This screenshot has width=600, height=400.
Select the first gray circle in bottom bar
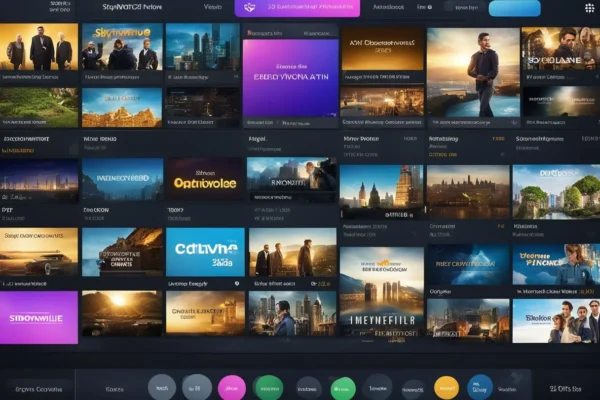click(x=162, y=387)
